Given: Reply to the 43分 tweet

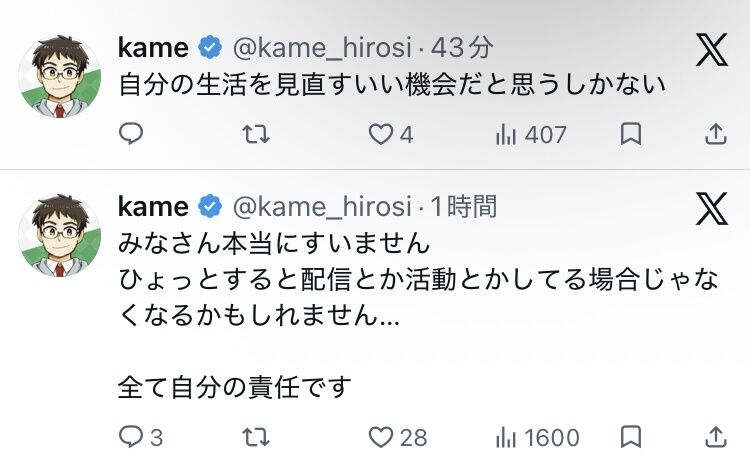Looking at the screenshot, I should tap(131, 133).
